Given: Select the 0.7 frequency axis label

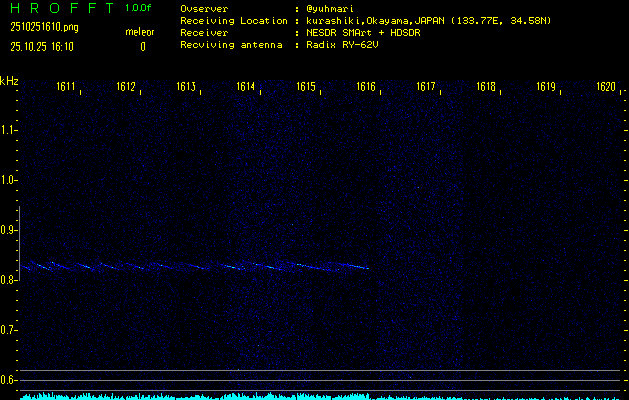Looking at the screenshot, I should (9, 330).
